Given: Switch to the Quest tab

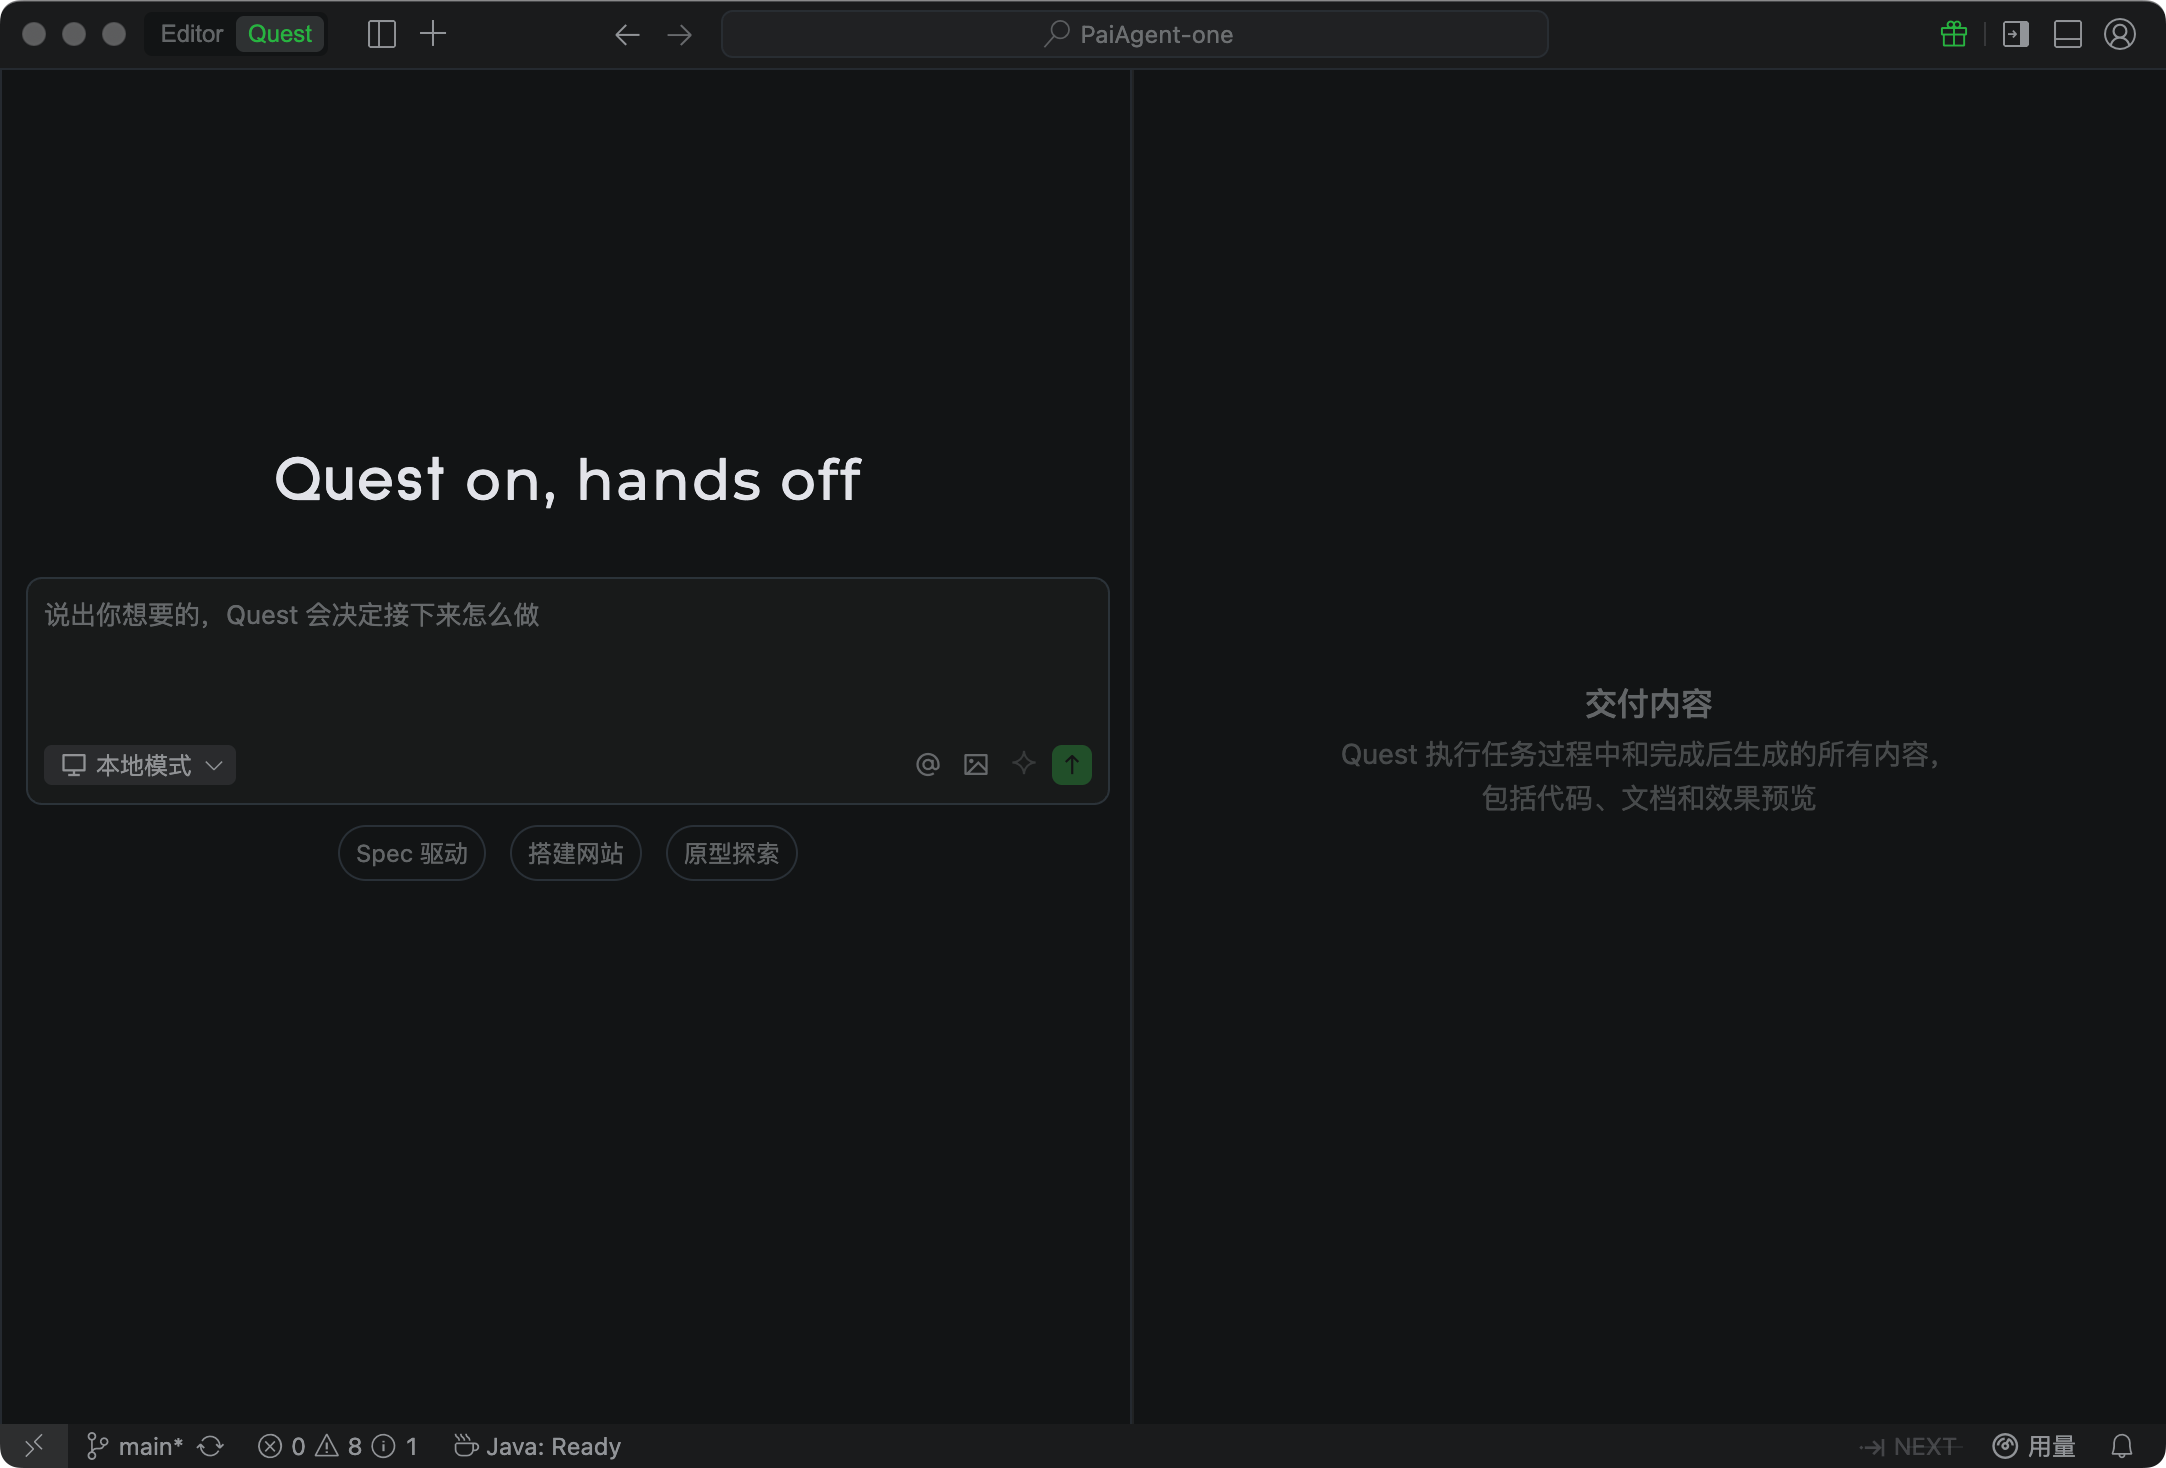Looking at the screenshot, I should point(280,35).
